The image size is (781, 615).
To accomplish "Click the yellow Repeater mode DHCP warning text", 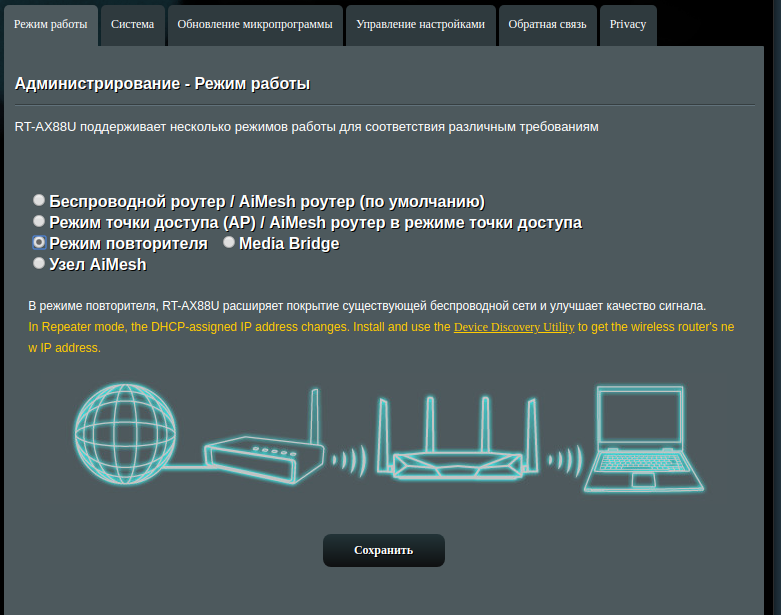I will (x=381, y=337).
